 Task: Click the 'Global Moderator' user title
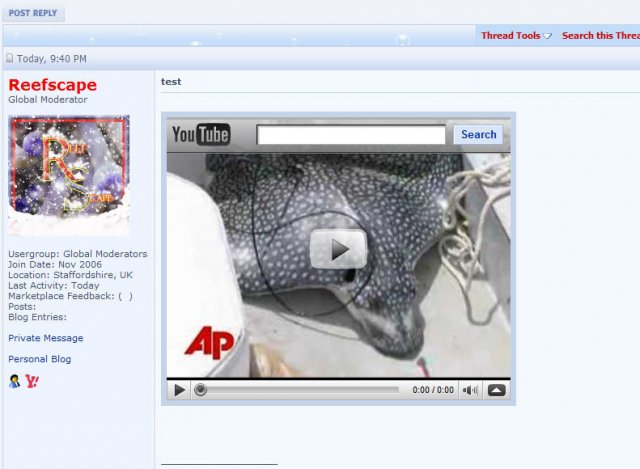[48, 100]
